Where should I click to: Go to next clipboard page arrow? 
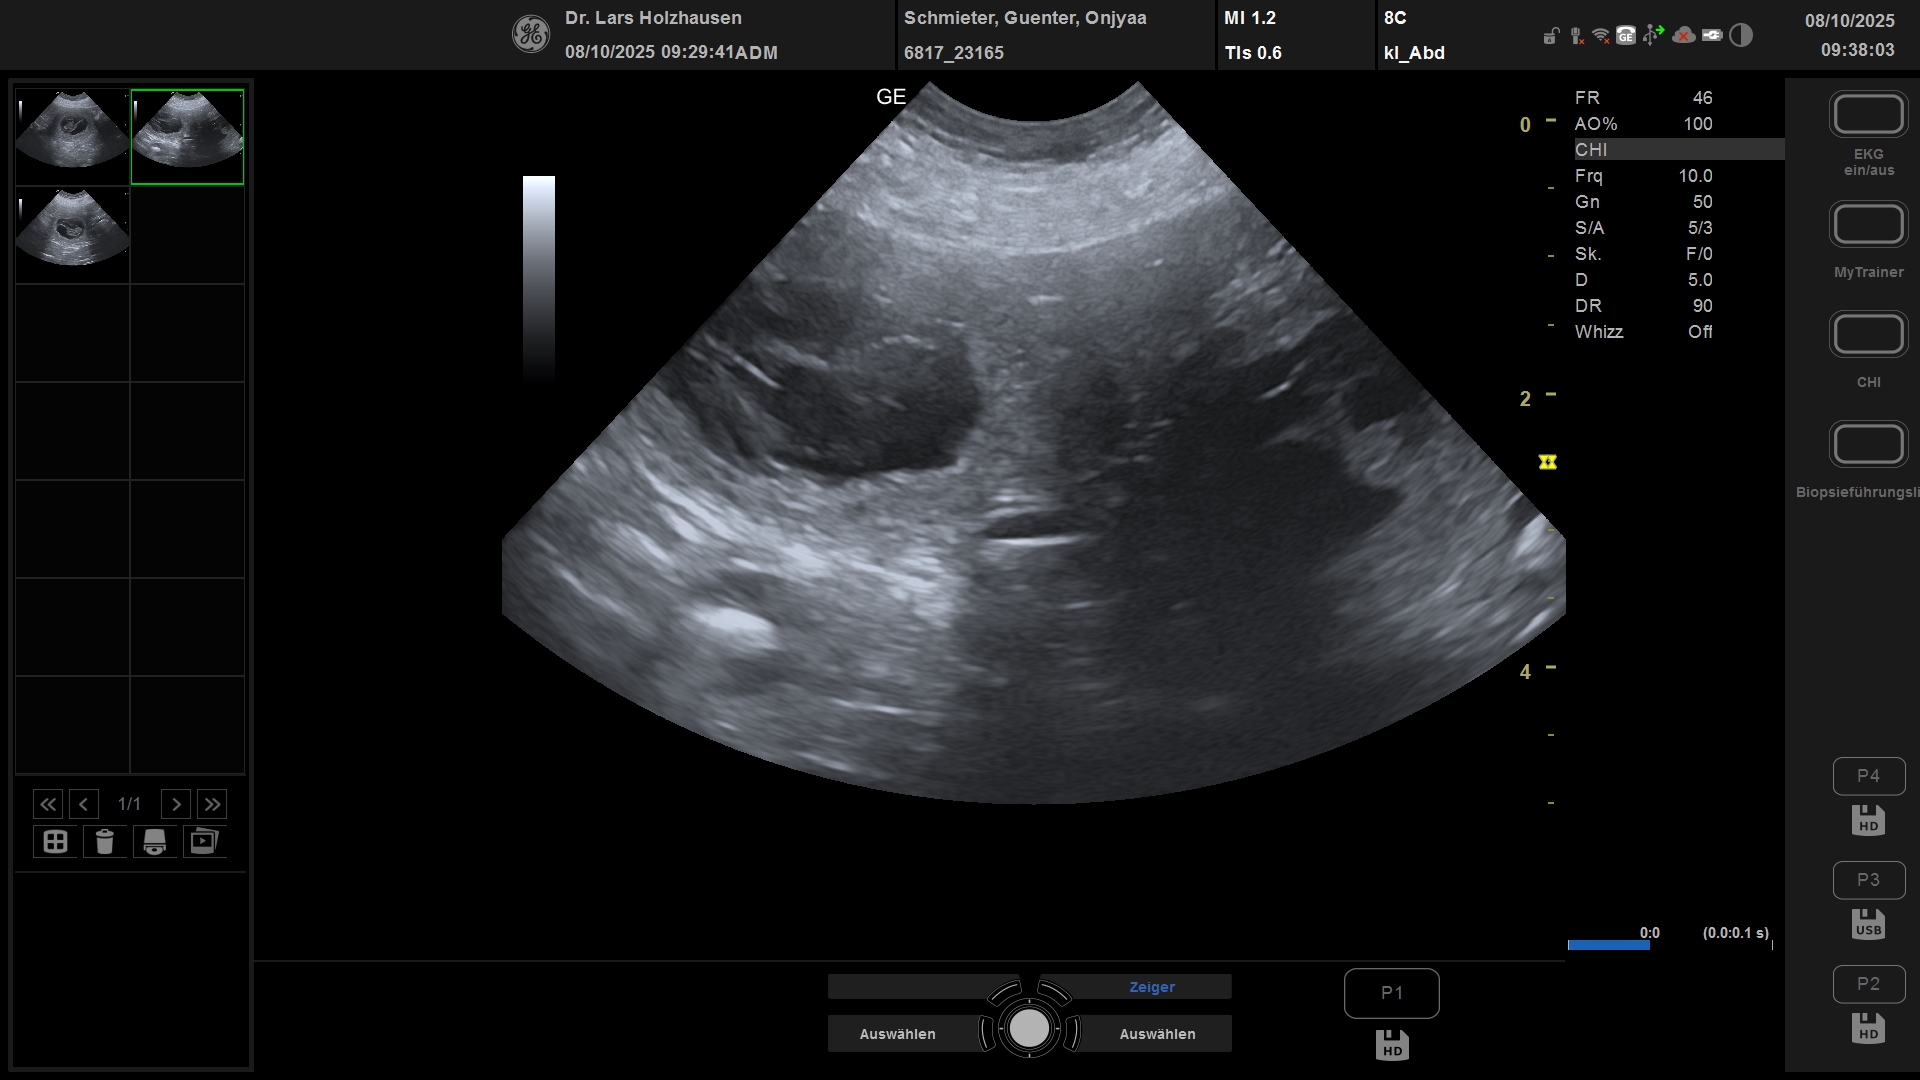coord(176,804)
